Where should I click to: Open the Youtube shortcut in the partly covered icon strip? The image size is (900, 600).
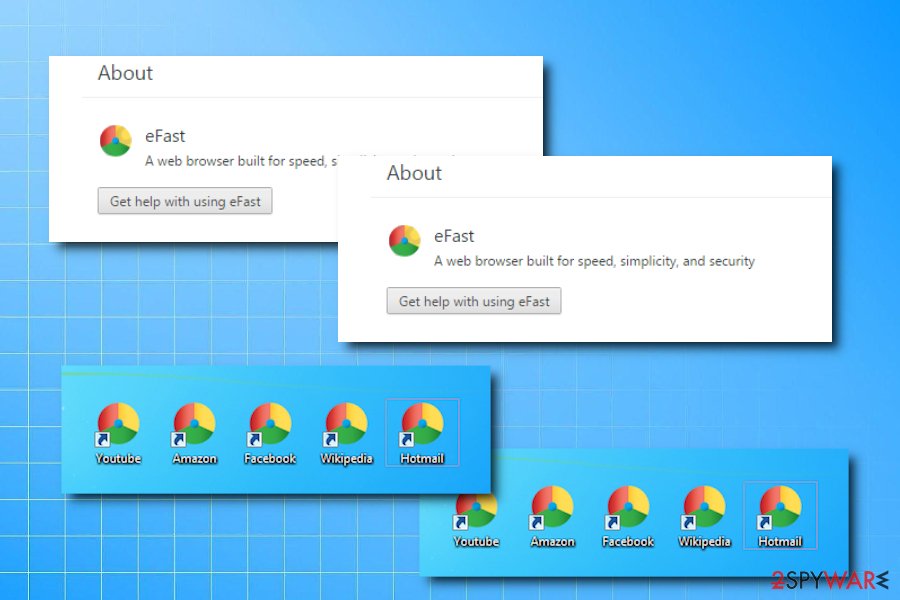[x=476, y=521]
